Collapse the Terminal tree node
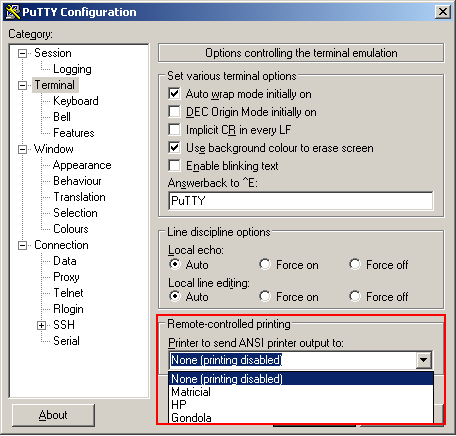 (x=22, y=85)
